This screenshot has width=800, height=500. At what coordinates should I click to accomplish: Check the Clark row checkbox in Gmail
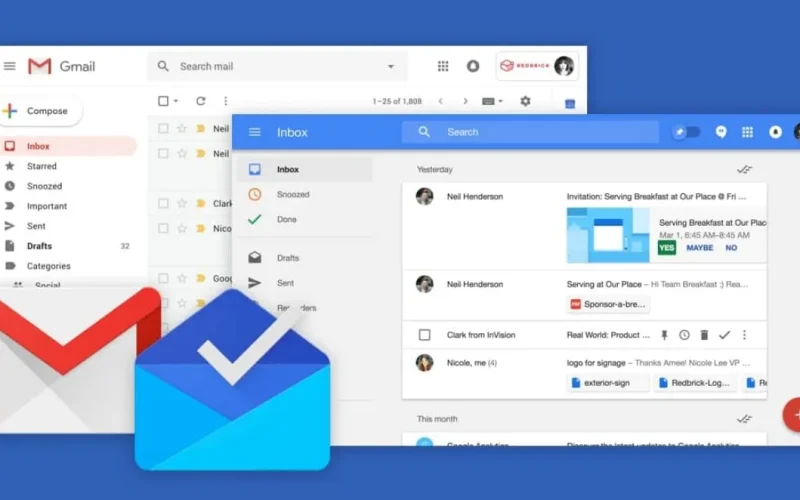pos(163,204)
